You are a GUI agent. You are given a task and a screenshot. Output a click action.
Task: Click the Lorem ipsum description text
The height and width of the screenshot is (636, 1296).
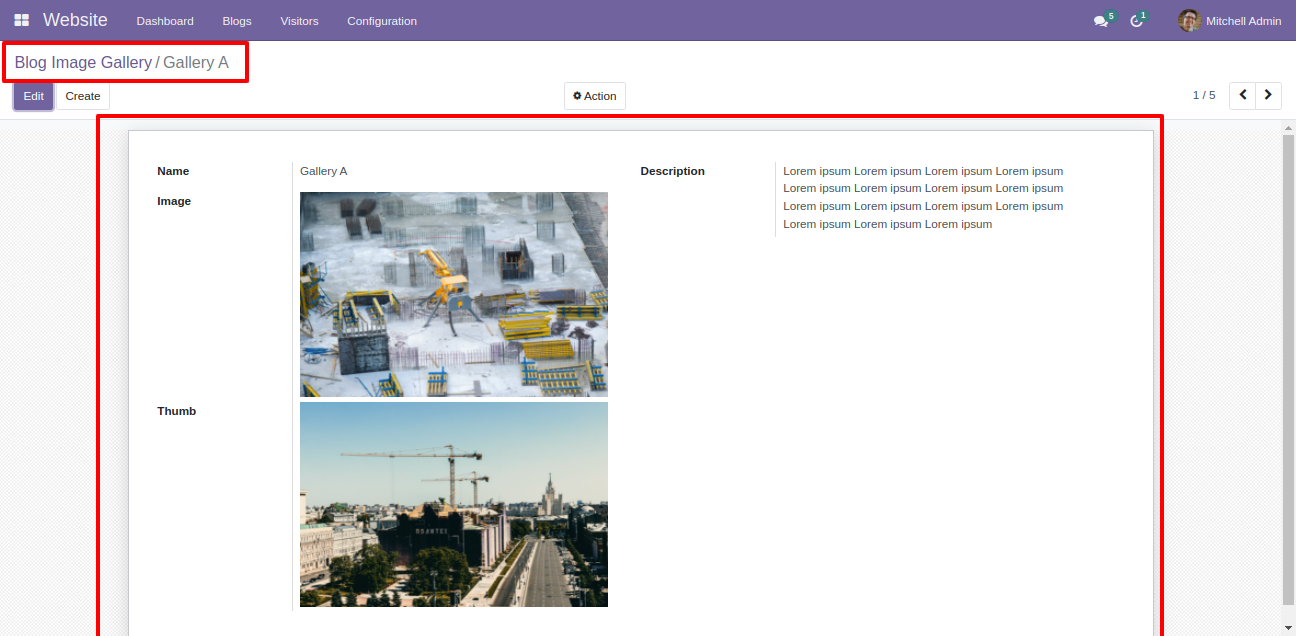(x=923, y=198)
